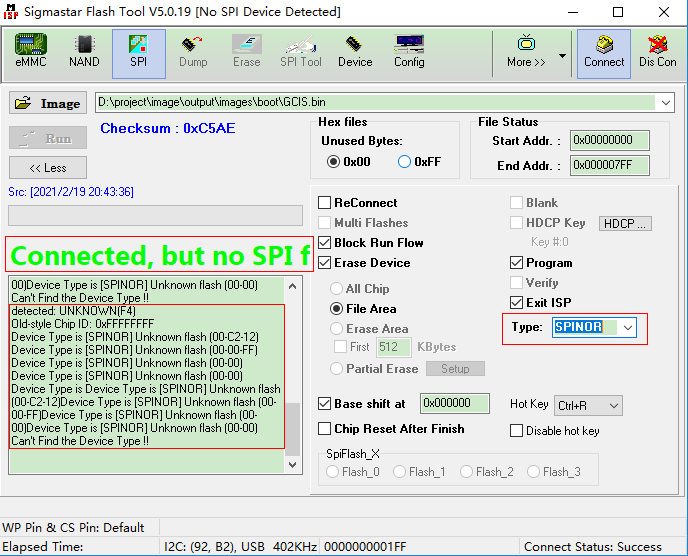Minimize the Flash Tool window
Viewport: 688px width, 556px height.
573,12
